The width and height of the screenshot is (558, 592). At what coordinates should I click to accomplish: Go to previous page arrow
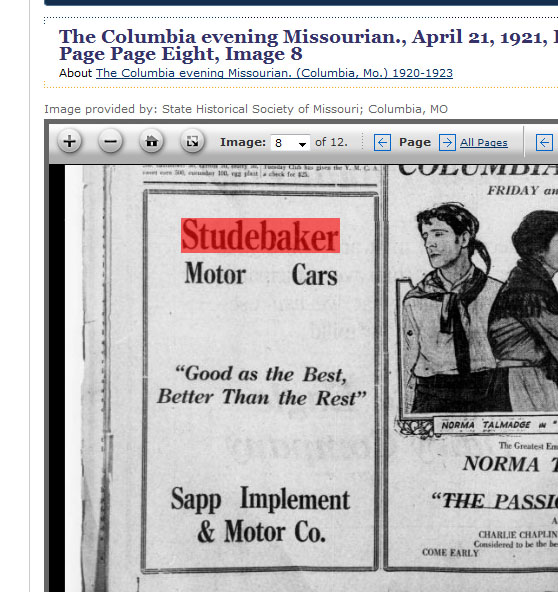pyautogui.click(x=382, y=143)
